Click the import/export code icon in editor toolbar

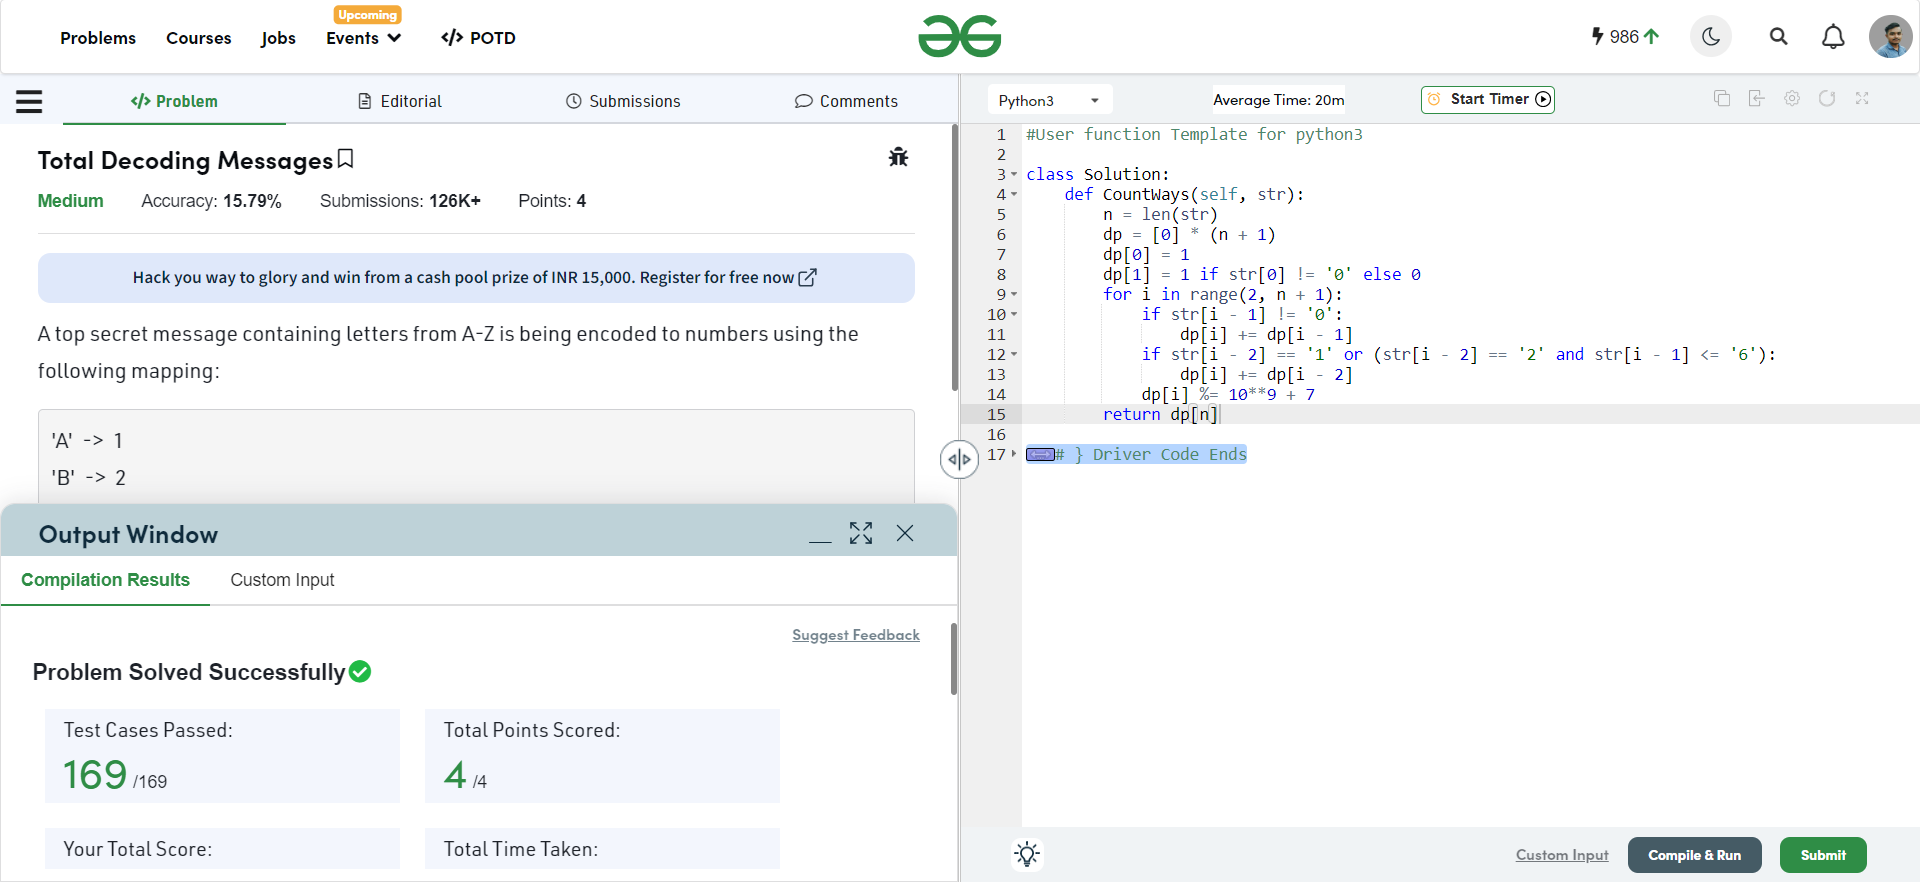(1757, 98)
